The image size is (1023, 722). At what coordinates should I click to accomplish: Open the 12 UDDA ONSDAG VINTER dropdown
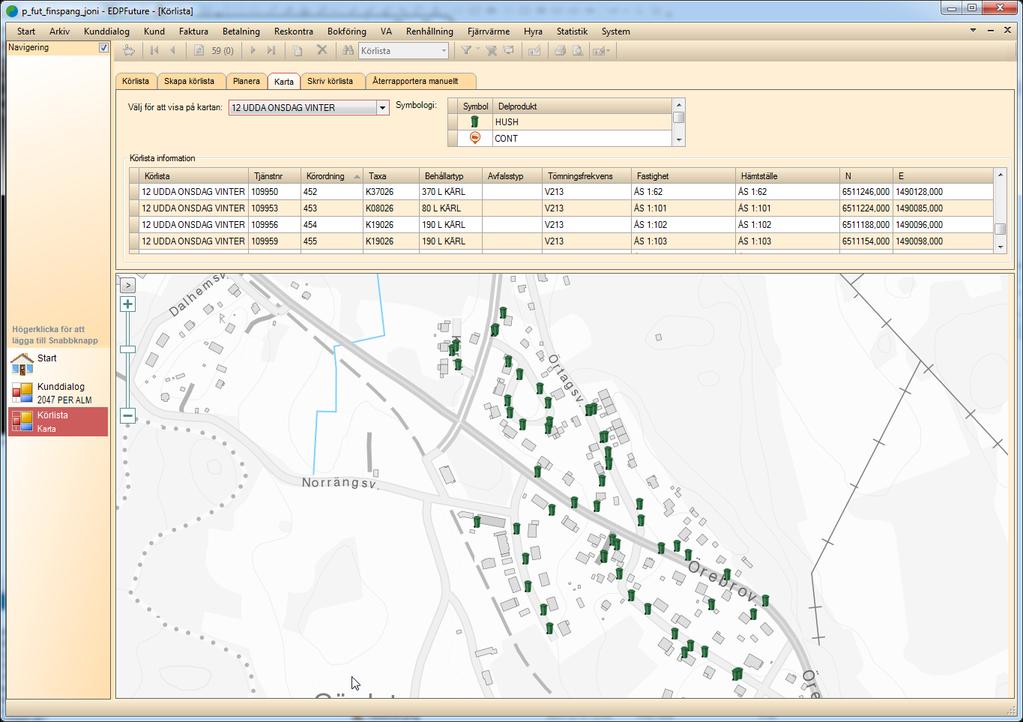click(x=382, y=108)
